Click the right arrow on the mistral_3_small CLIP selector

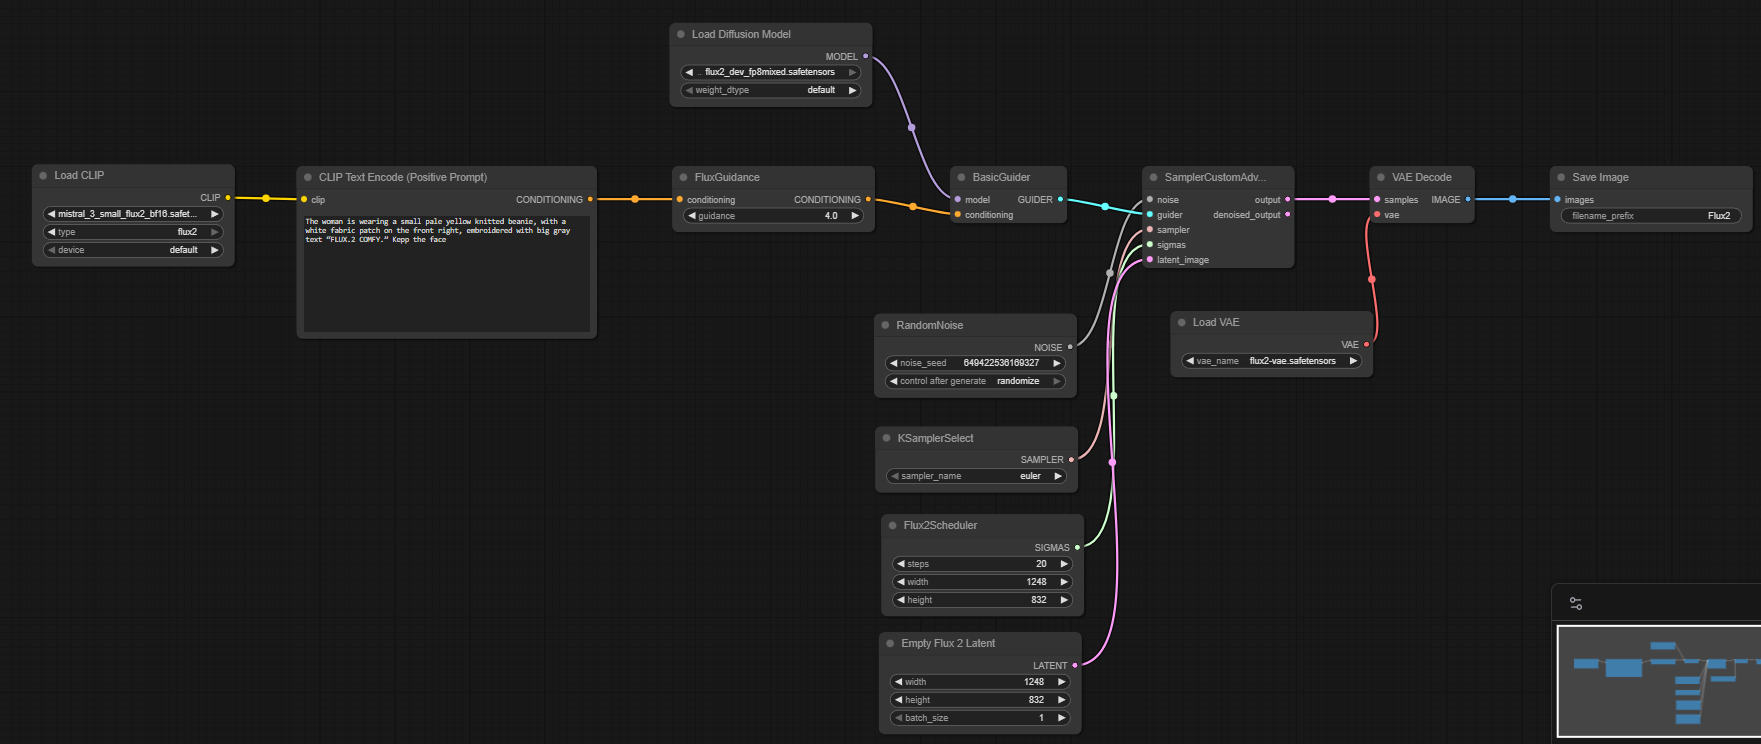214,214
